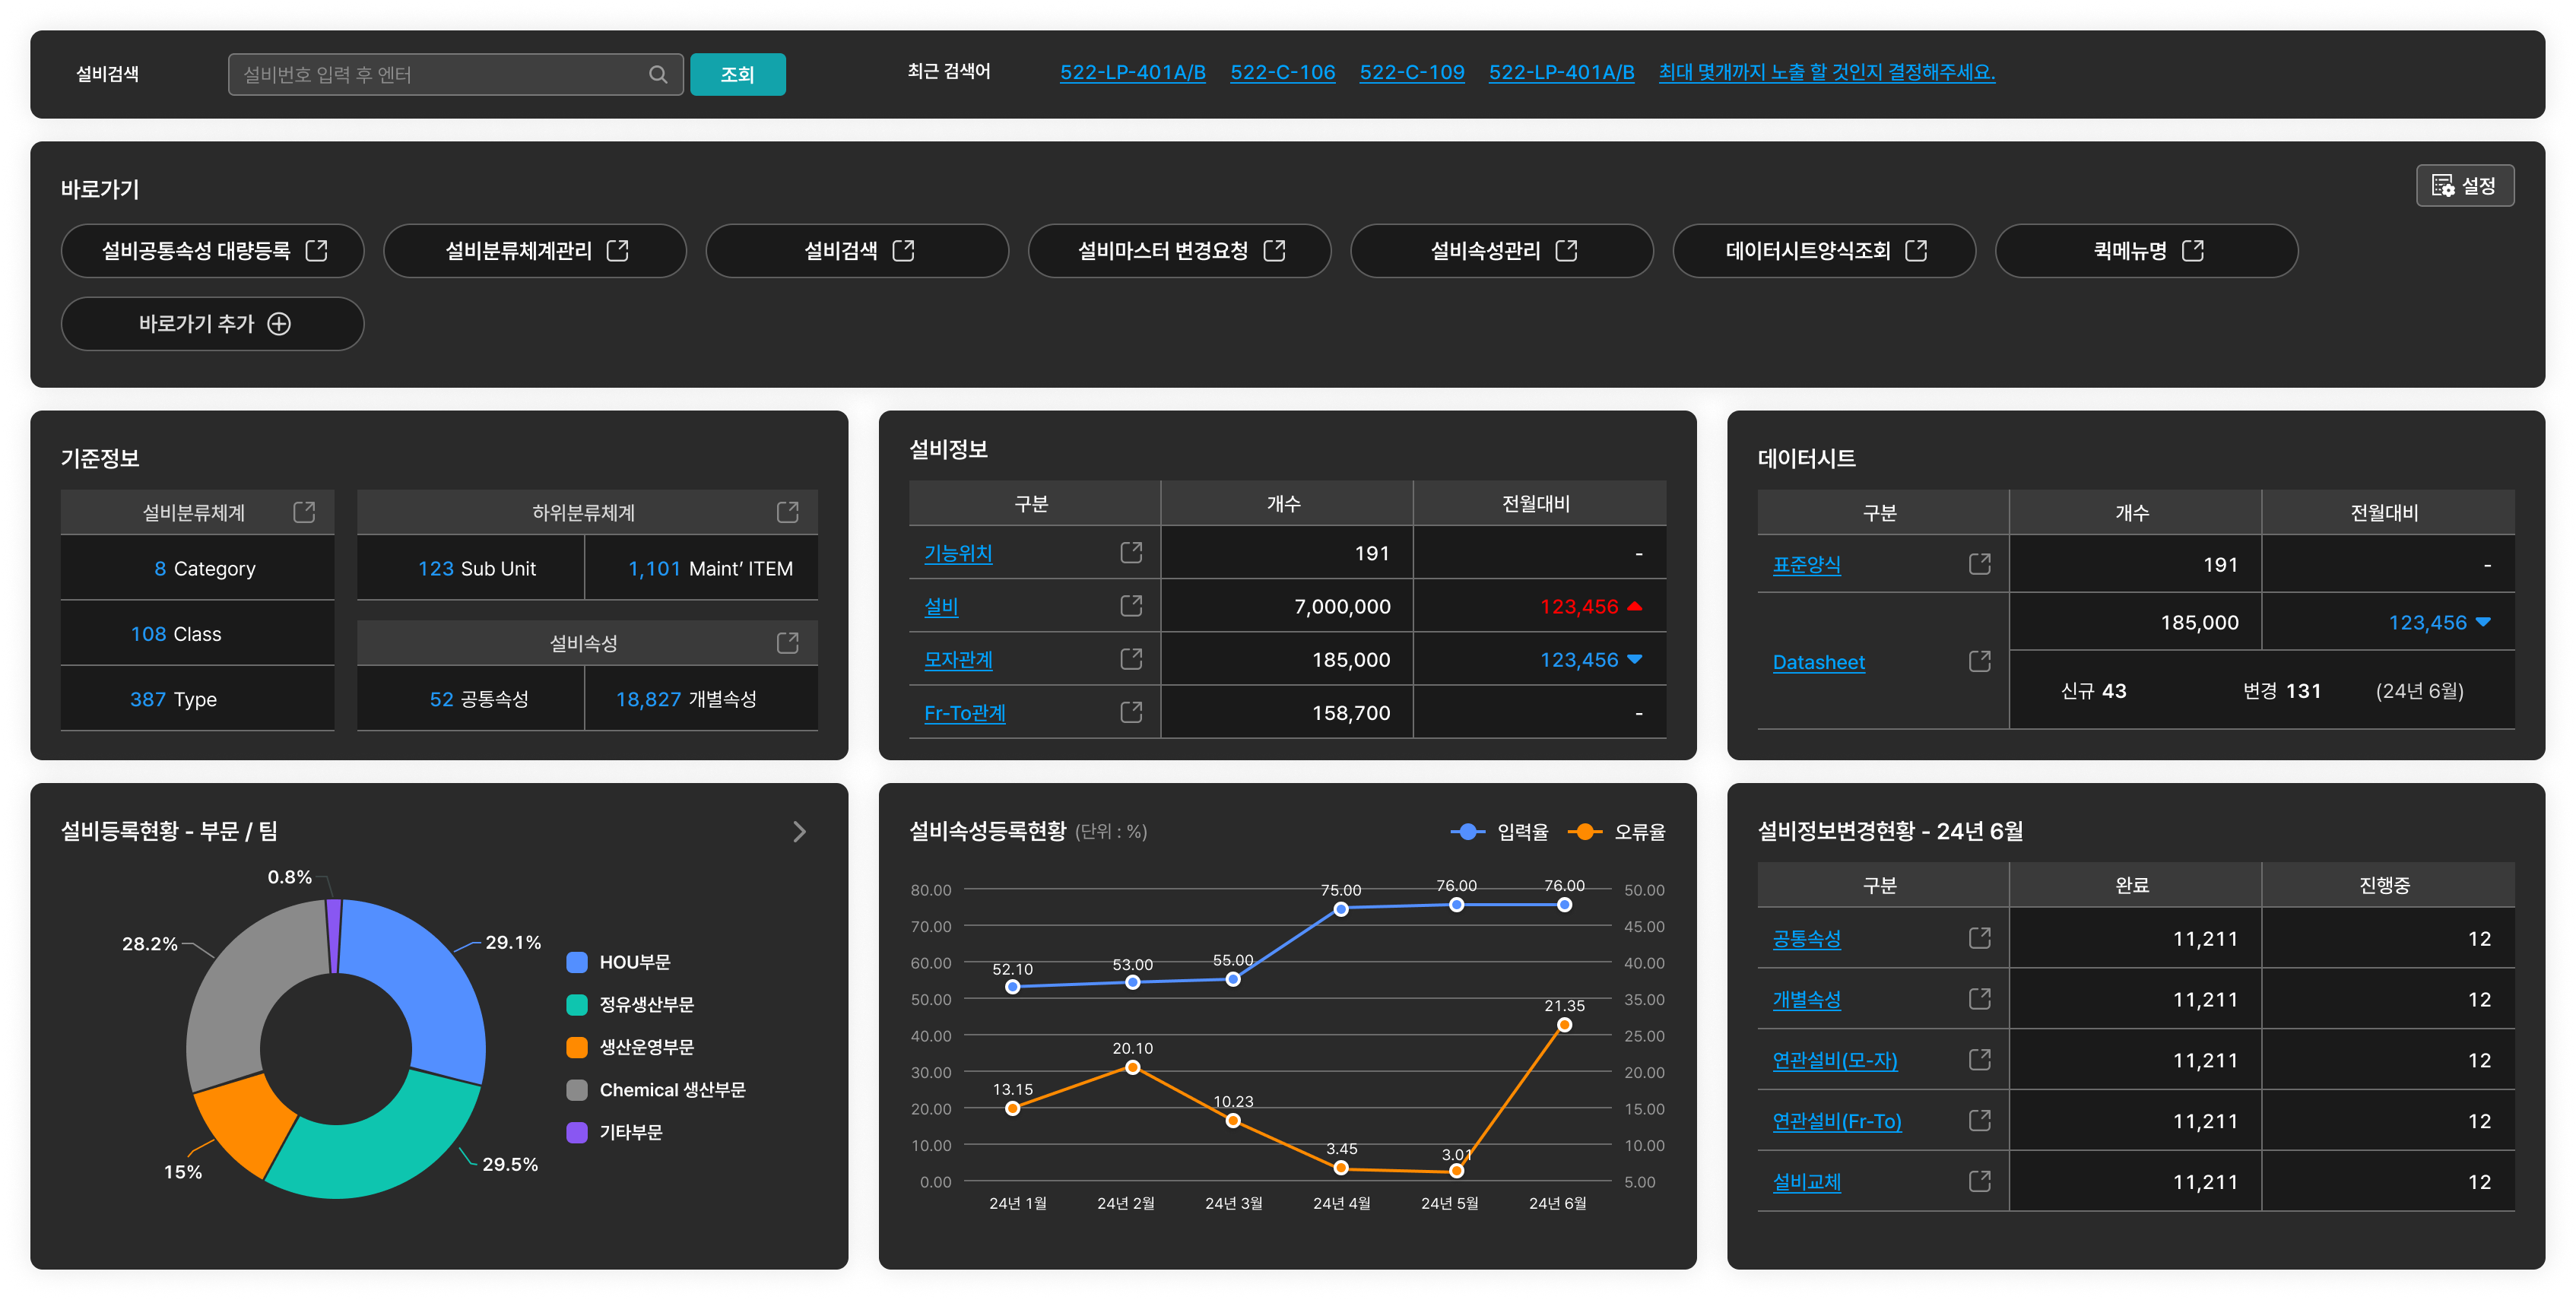Screen dimensions: 2576x1300
Task: Open the 표준양식 link in 데이터시트
Action: click(1806, 564)
